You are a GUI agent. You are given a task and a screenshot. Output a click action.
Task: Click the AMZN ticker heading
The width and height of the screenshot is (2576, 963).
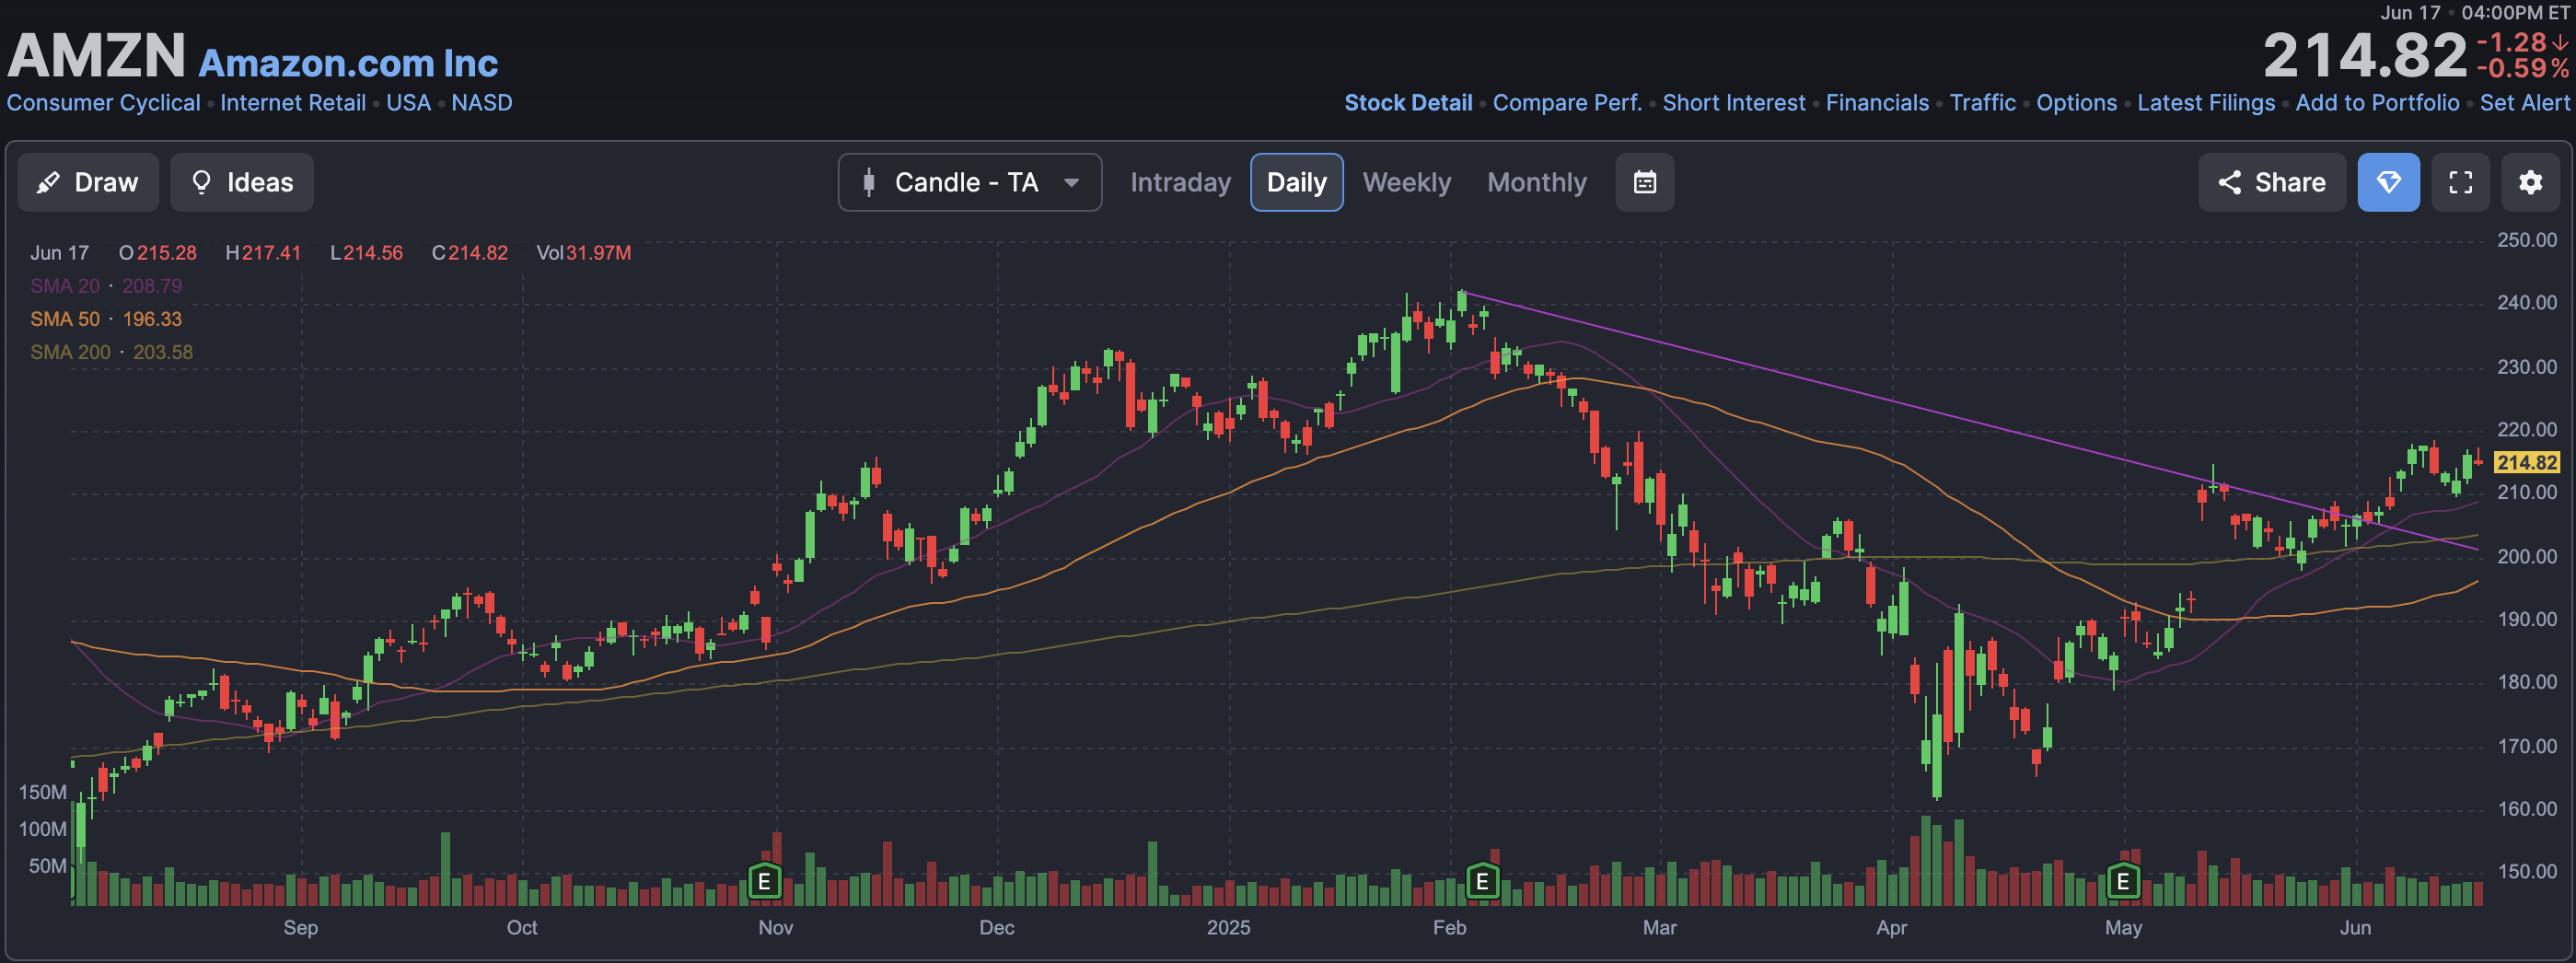[96, 55]
